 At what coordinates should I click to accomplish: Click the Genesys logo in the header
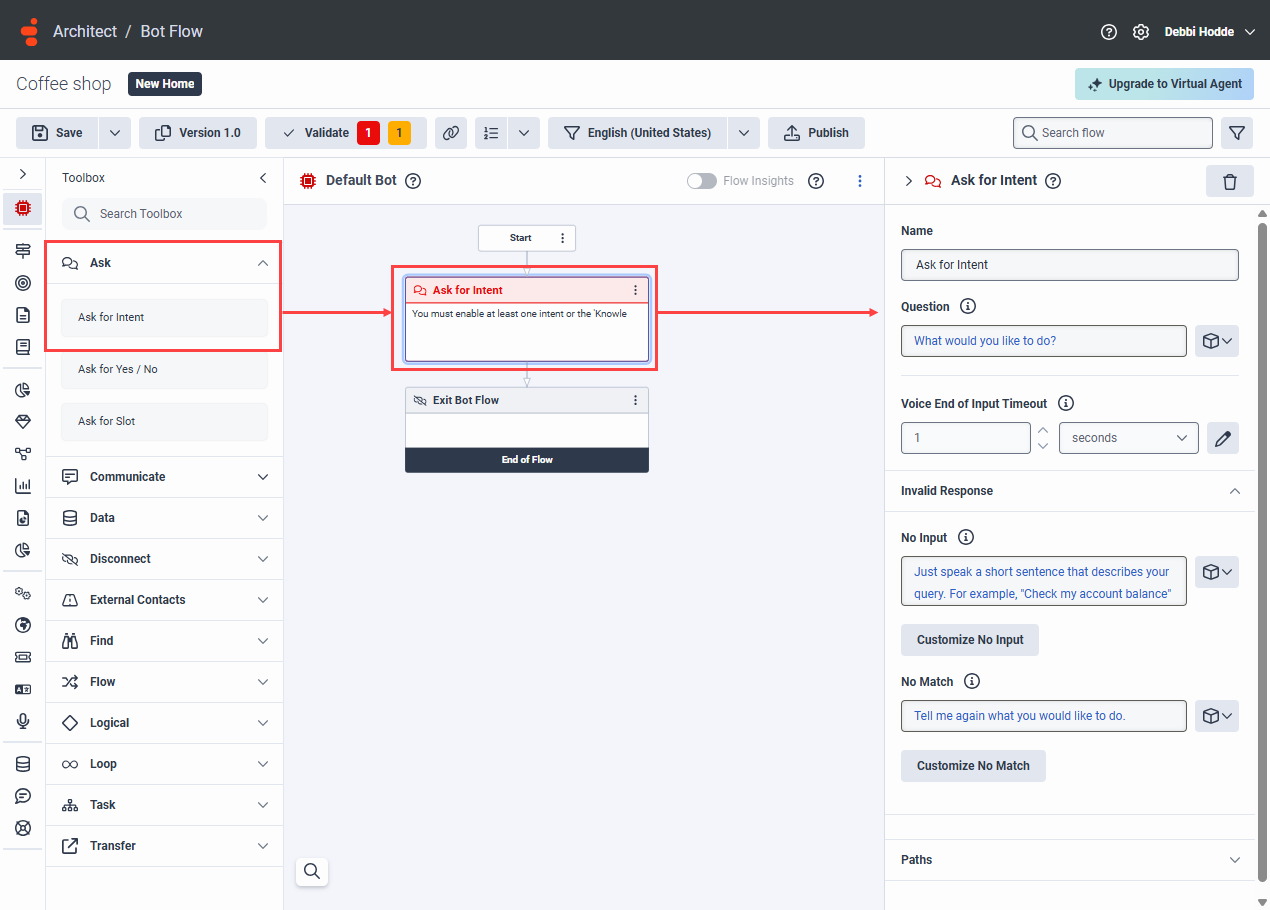coord(30,31)
